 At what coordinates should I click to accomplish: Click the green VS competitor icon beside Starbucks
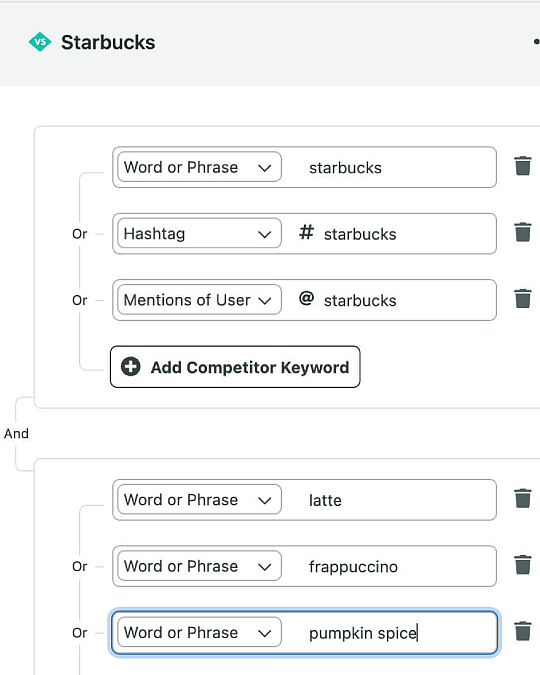tap(40, 42)
